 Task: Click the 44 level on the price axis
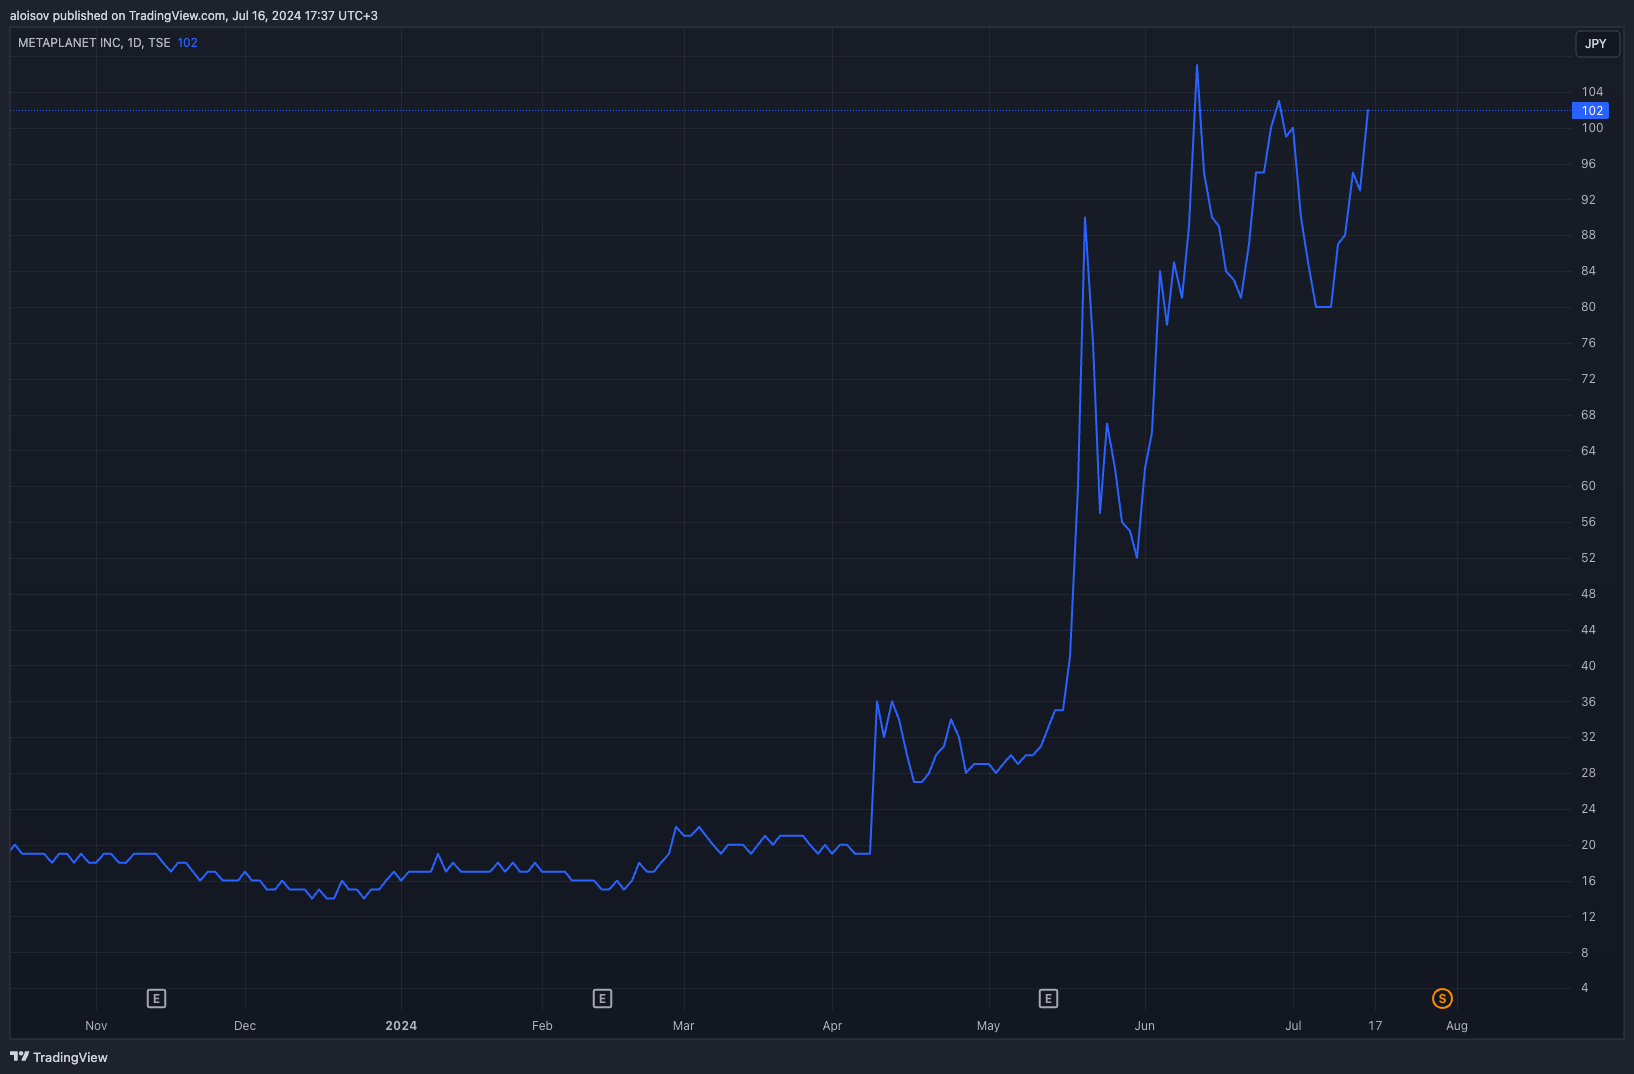coord(1588,630)
